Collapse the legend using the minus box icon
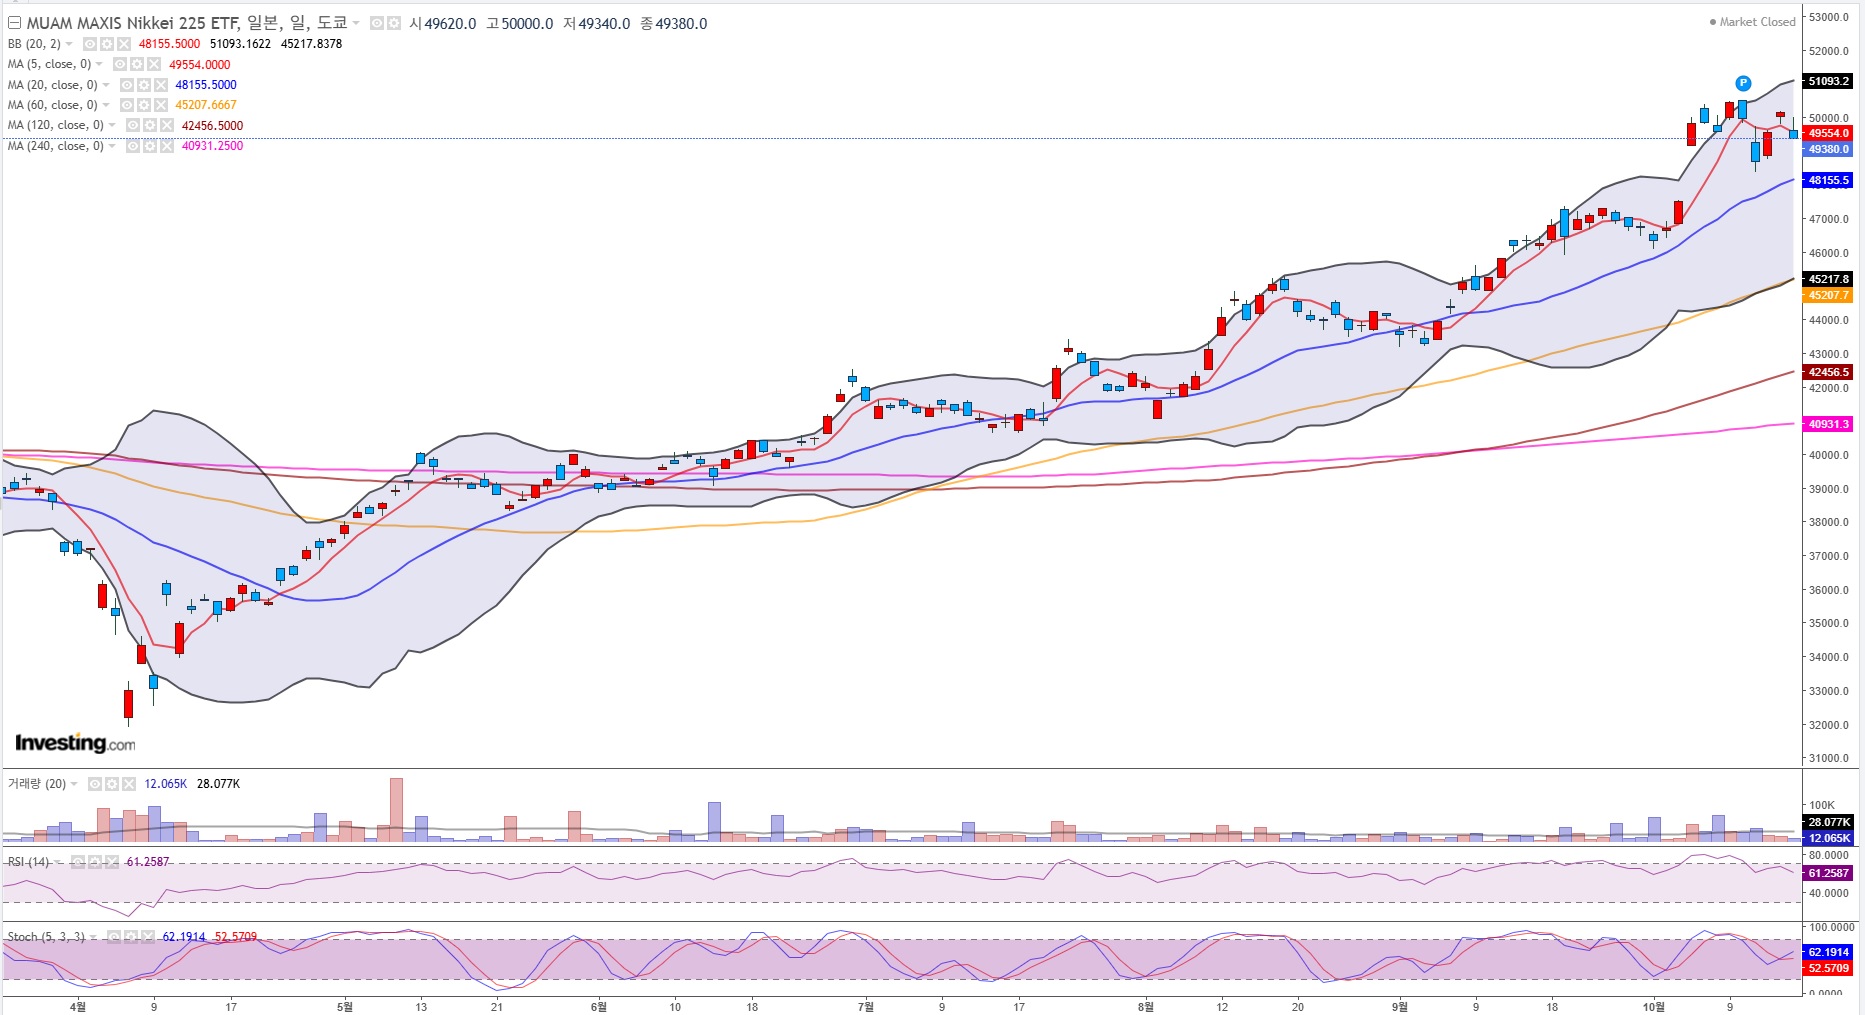 [14, 23]
